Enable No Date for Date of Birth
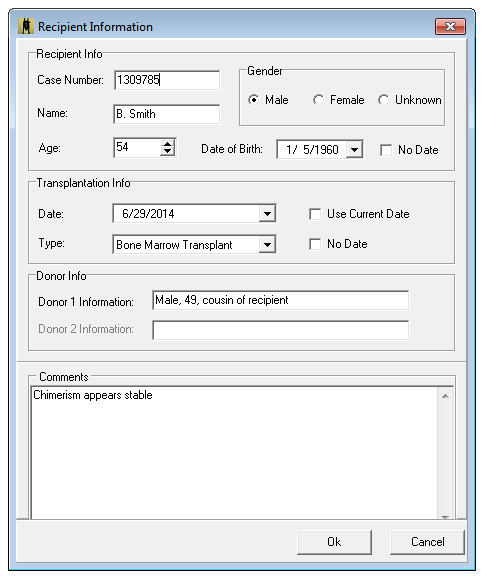This screenshot has height=579, width=485. (x=386, y=150)
